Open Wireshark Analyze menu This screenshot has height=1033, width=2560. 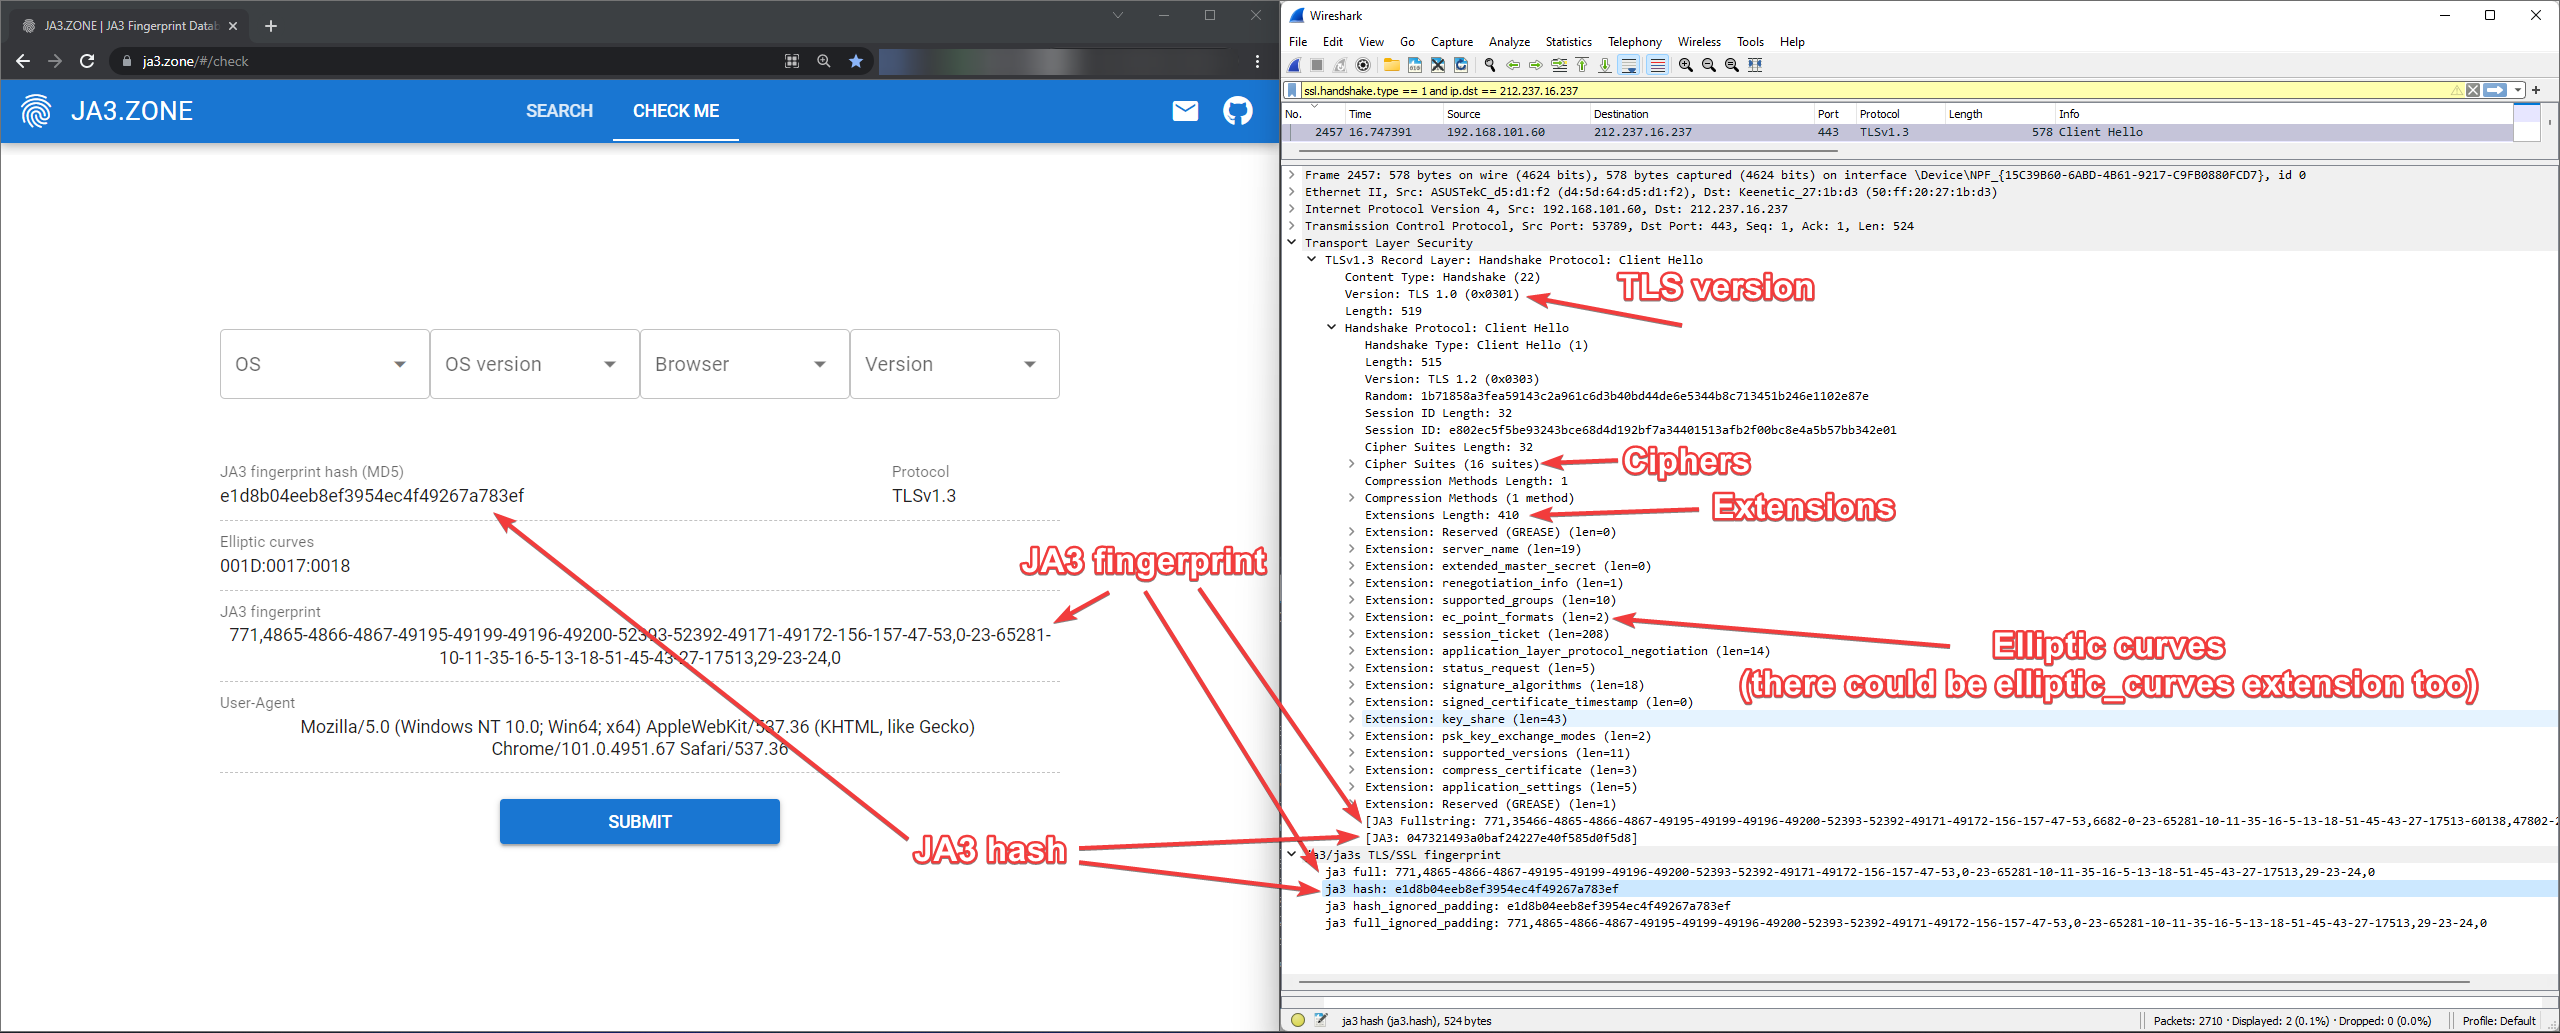1509,42
